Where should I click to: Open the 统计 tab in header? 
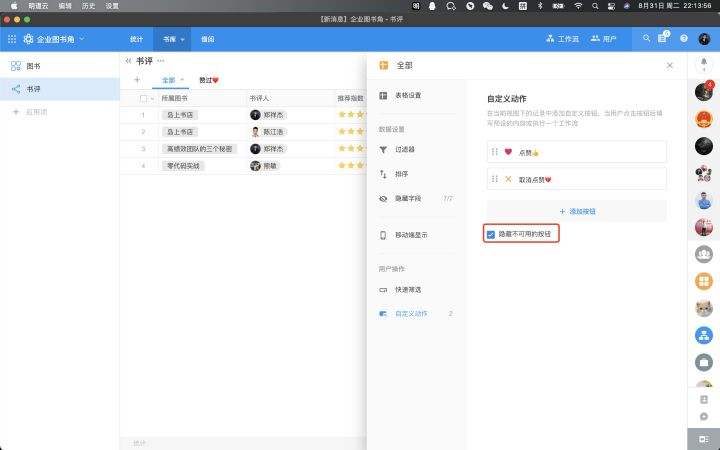(x=136, y=39)
